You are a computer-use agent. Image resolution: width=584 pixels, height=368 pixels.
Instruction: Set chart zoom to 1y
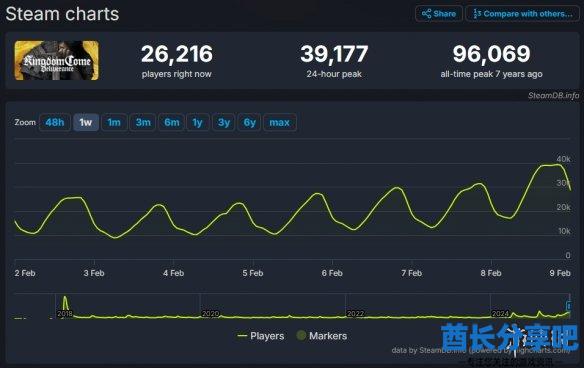pyautogui.click(x=197, y=122)
